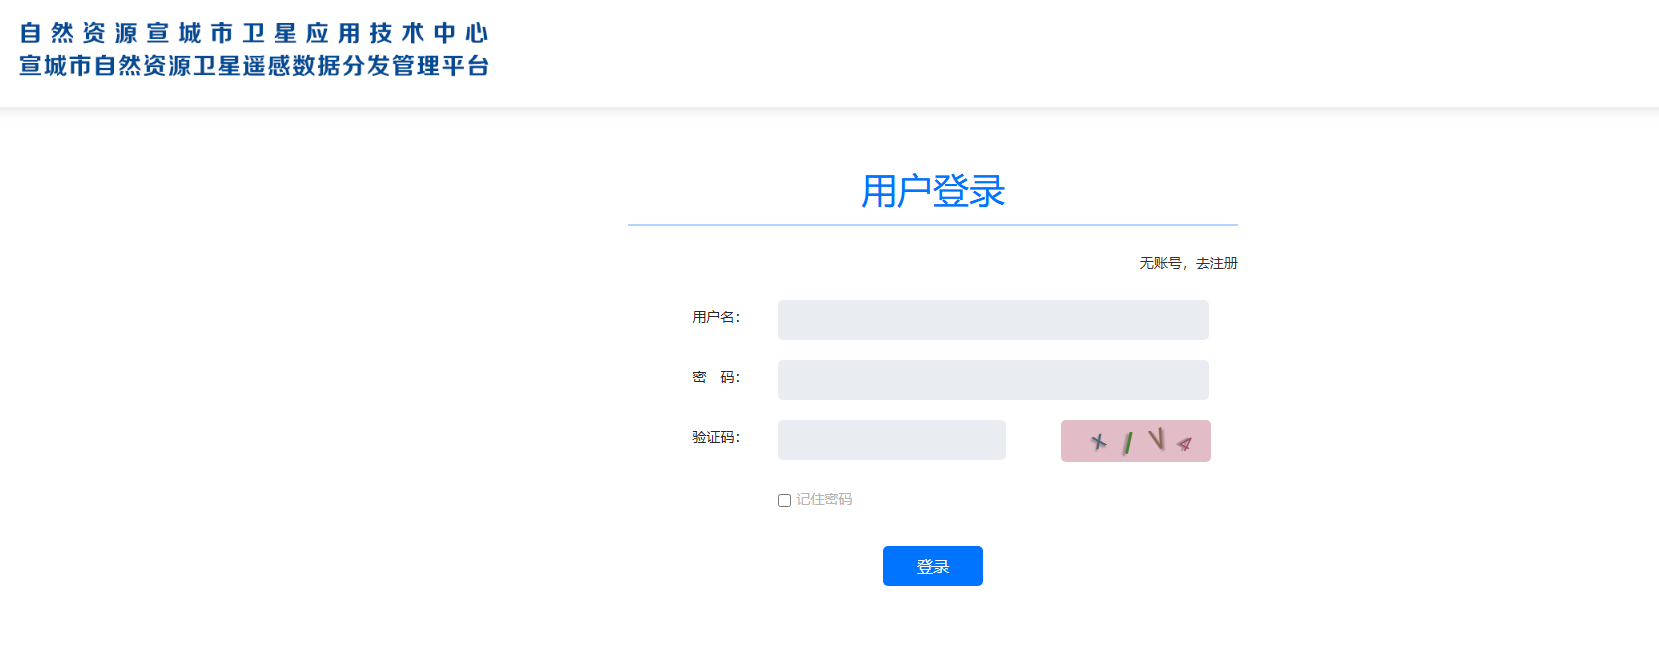Click the 用户登录 page heading

(933, 191)
